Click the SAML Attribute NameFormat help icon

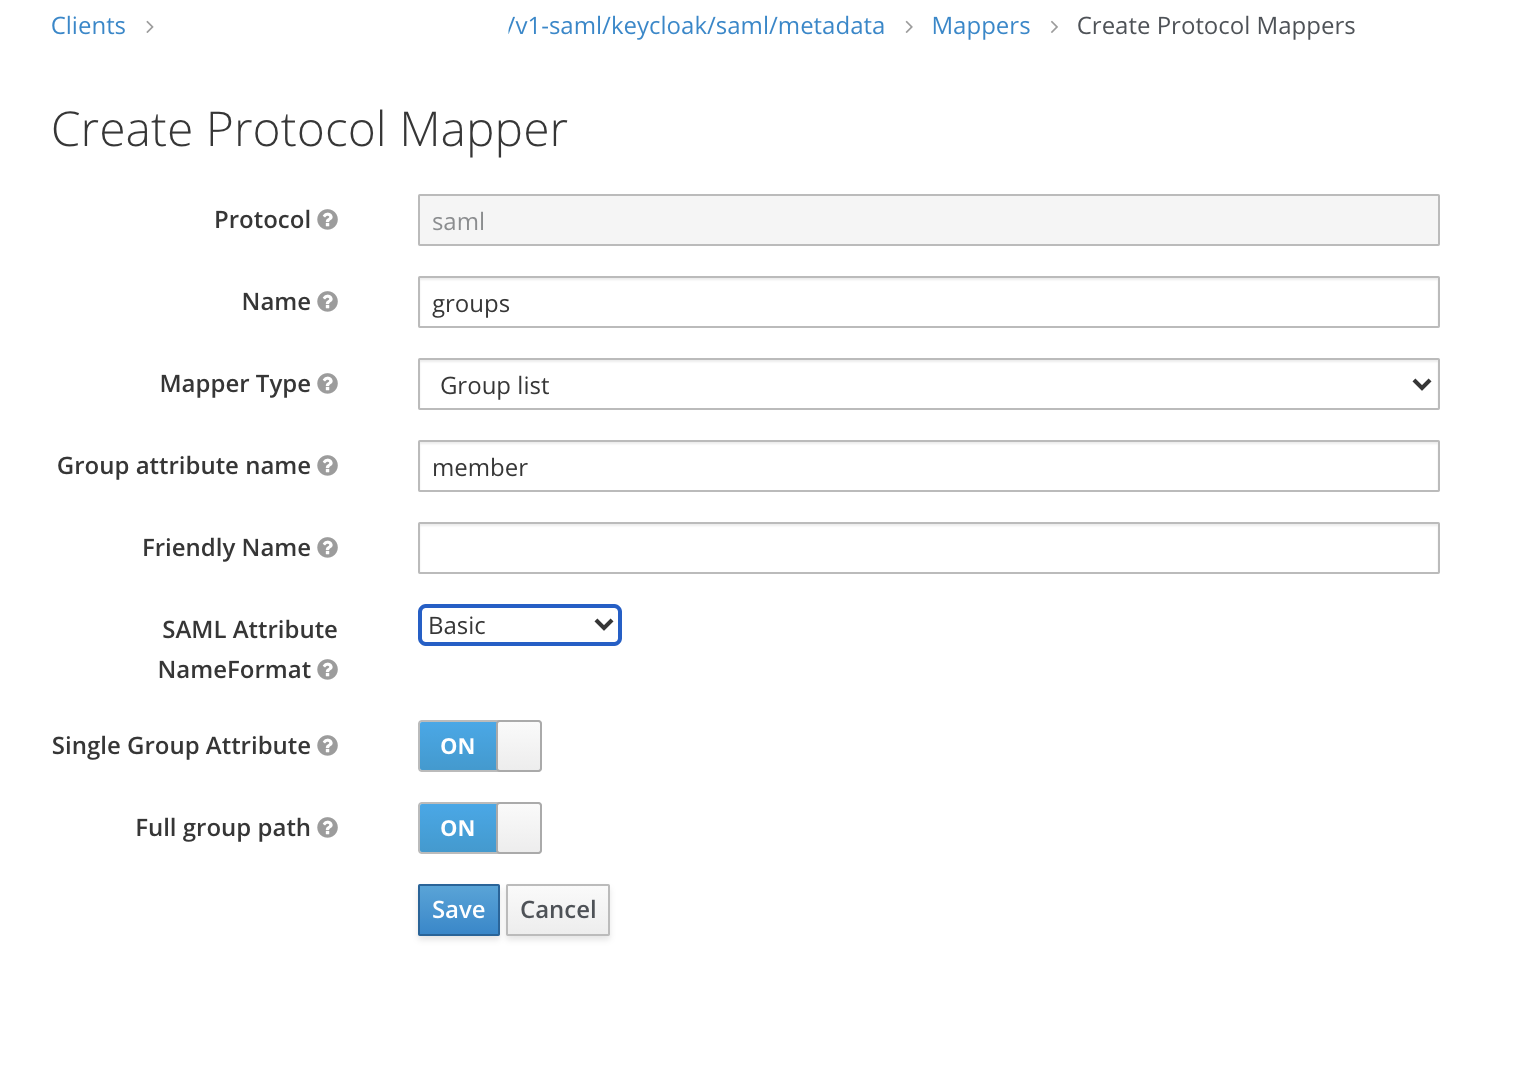[328, 670]
